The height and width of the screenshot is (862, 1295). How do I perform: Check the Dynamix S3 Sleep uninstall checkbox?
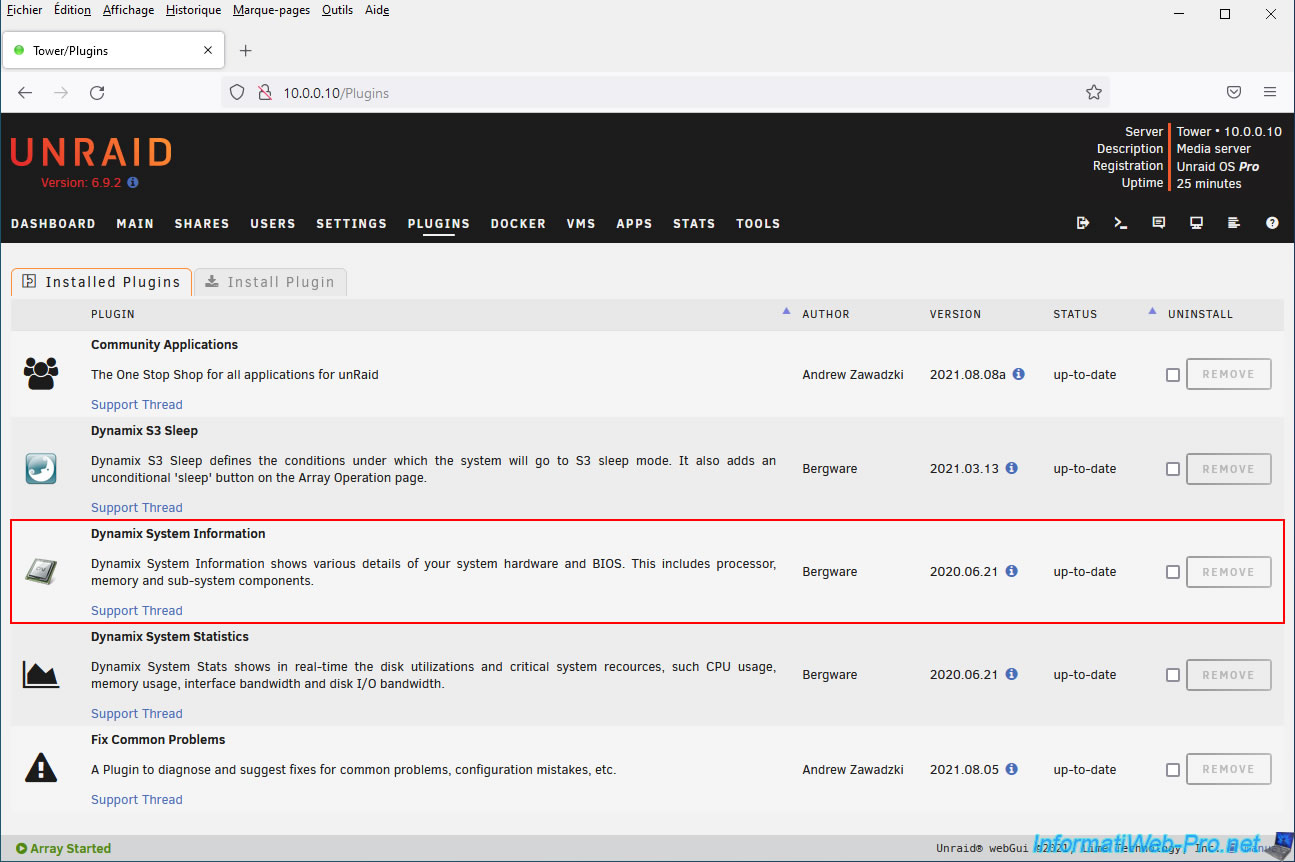point(1173,469)
